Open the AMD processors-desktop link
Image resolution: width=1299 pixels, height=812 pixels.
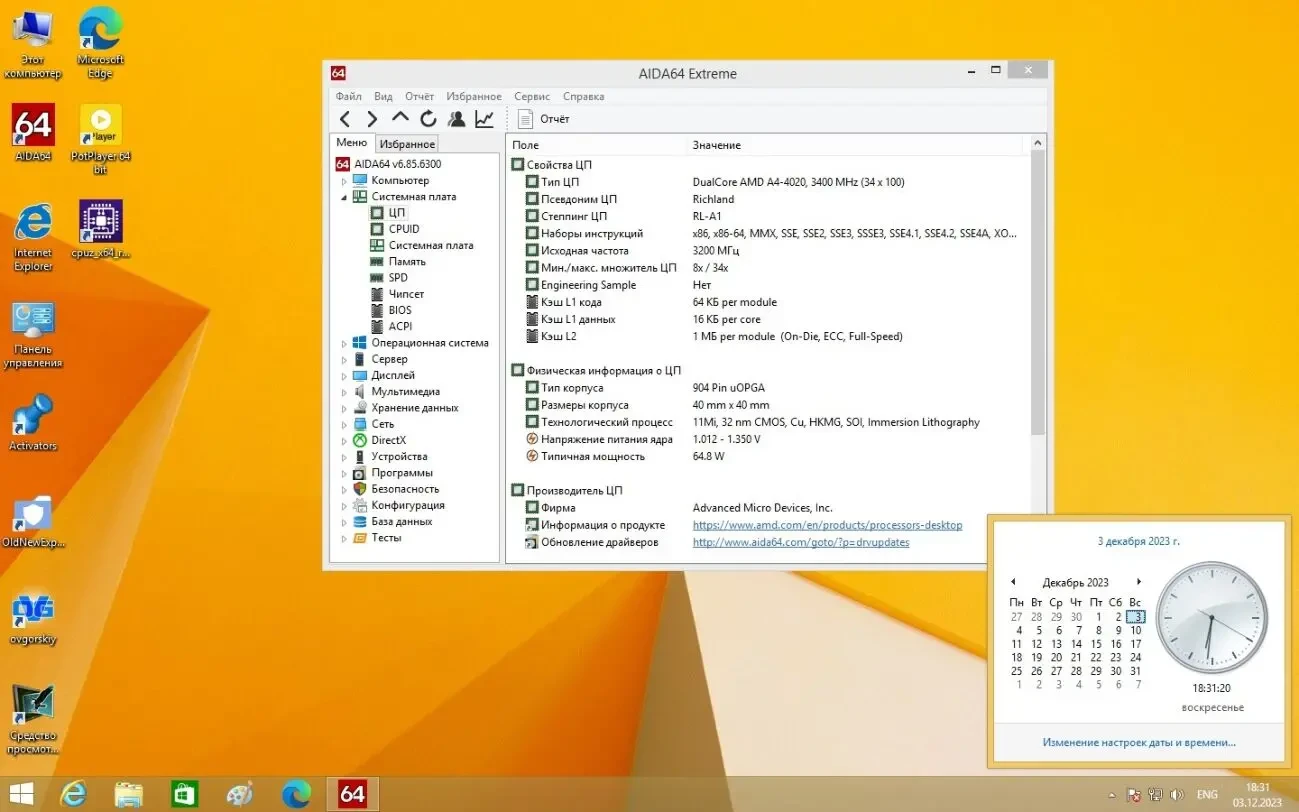[827, 525]
